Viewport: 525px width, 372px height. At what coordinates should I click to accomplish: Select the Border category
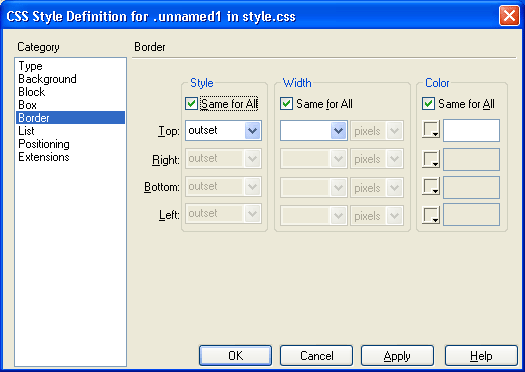[70, 118]
